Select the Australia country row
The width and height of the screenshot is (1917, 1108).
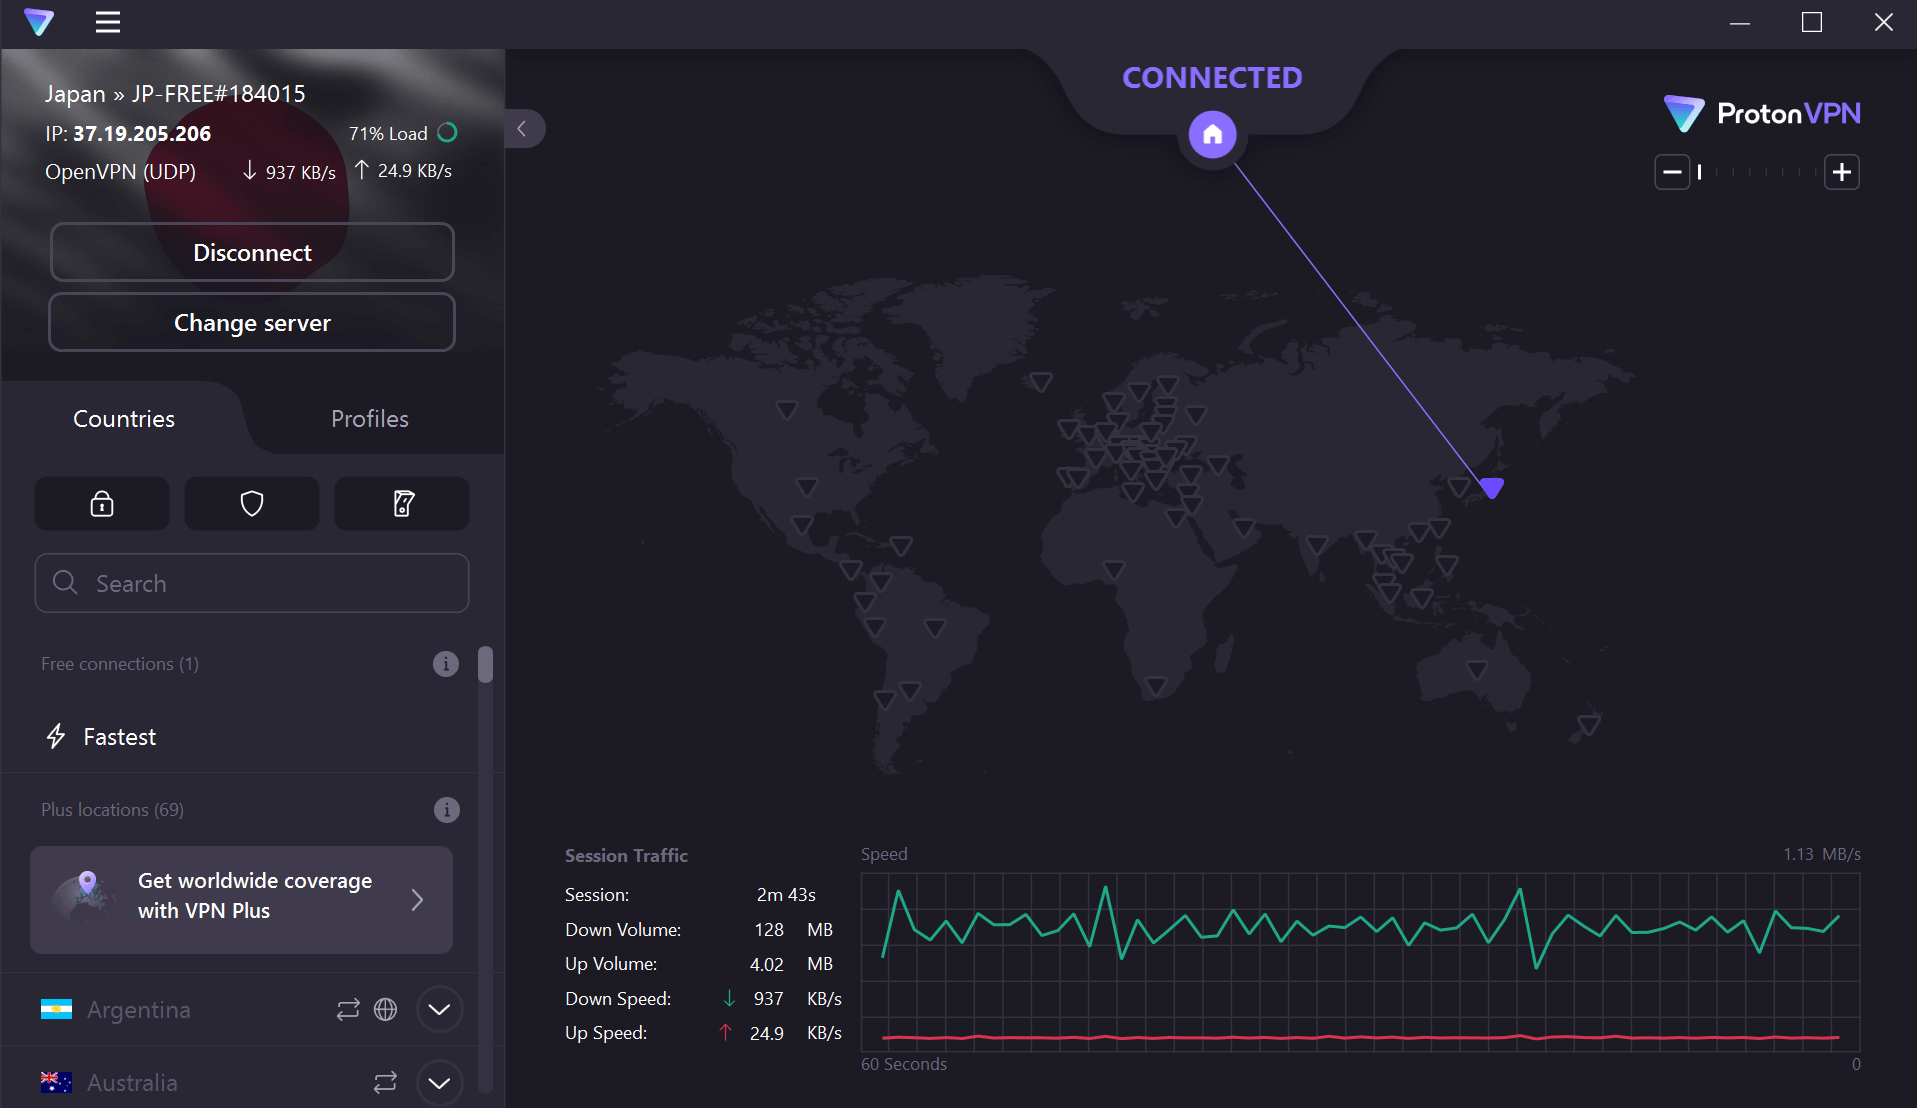pos(240,1083)
